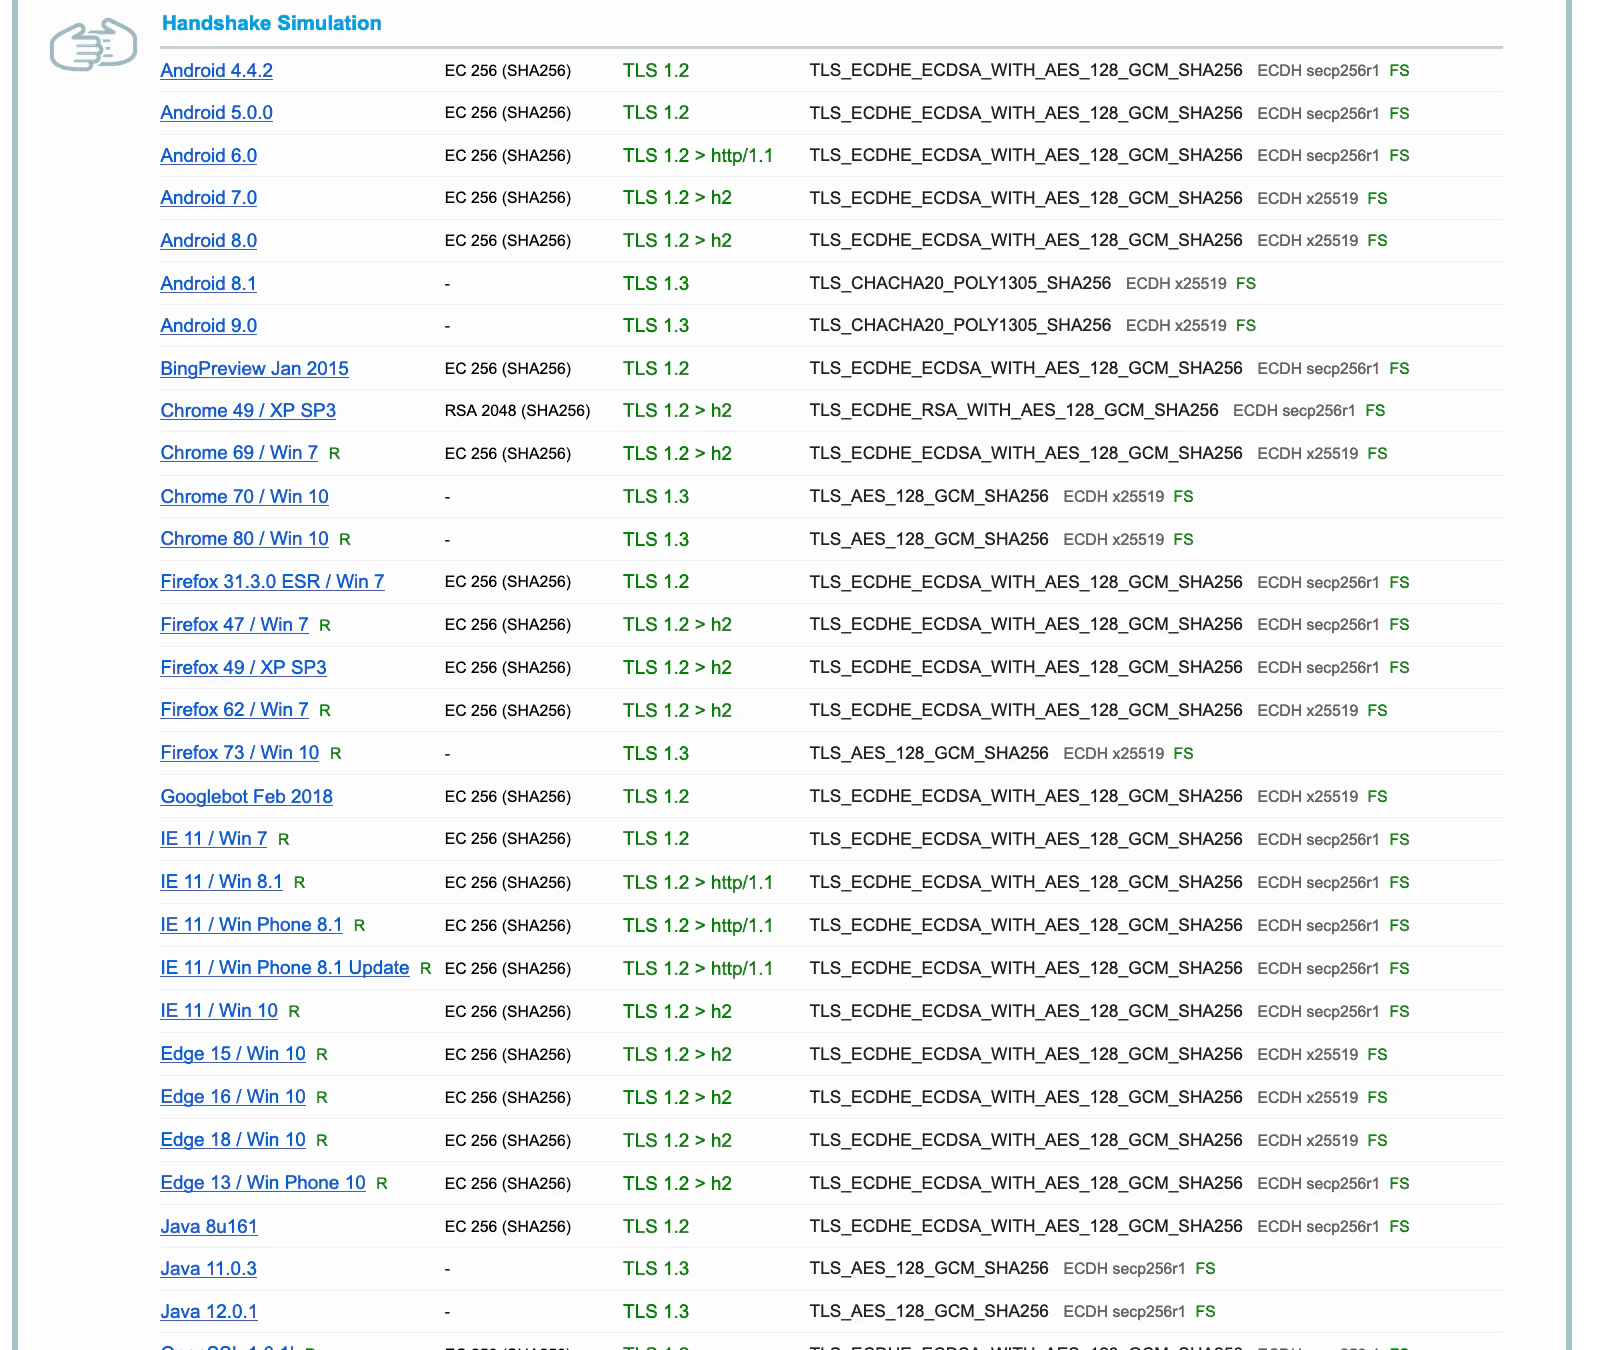Open the Edge 18 / Win 10 link

233,1139
